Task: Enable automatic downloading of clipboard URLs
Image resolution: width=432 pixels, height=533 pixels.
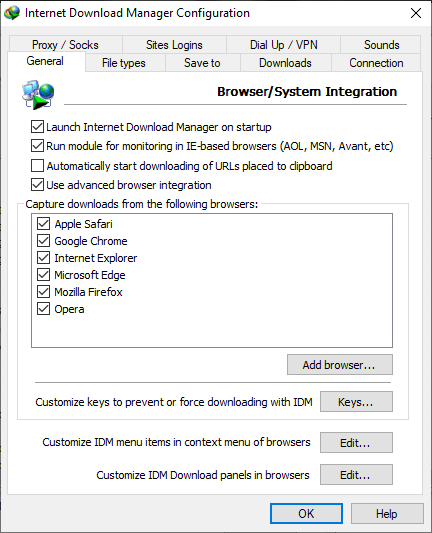Action: [37, 166]
